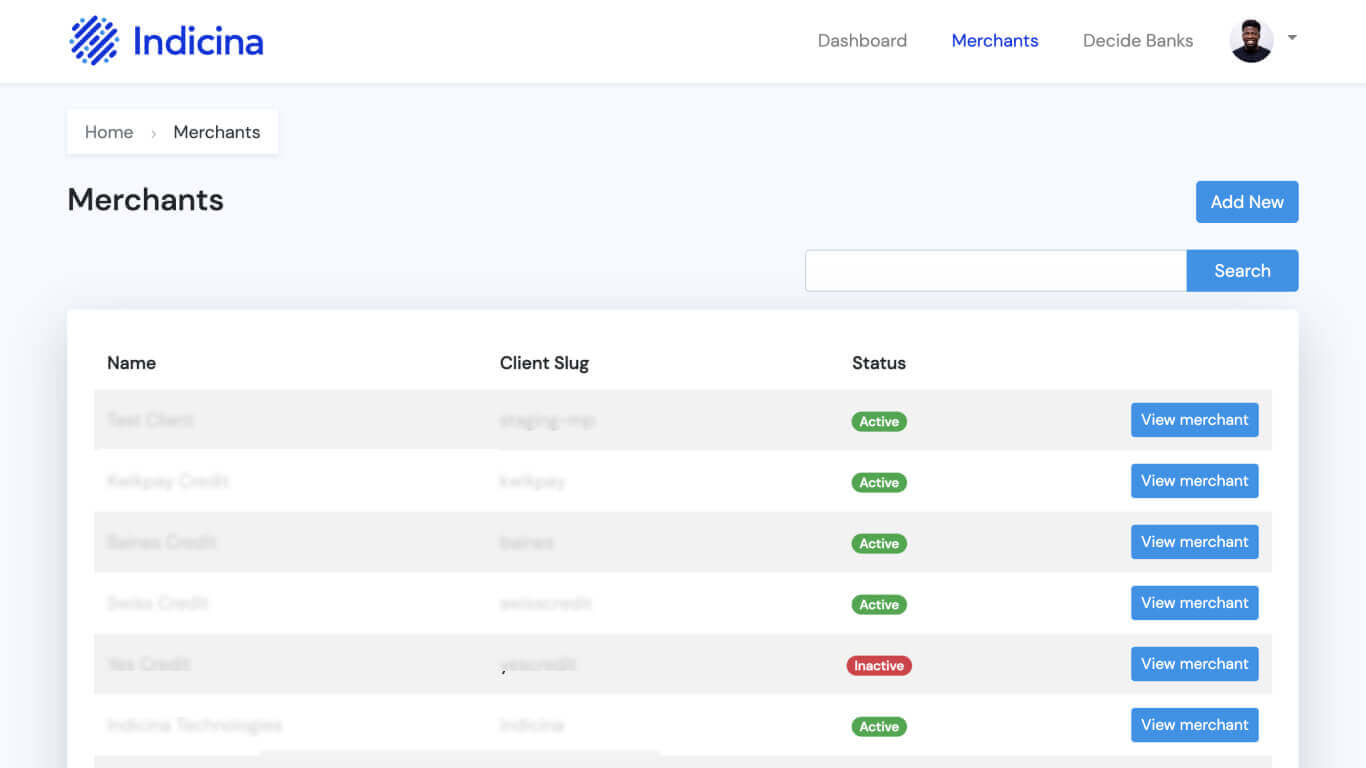Viewport: 1366px width, 768px height.
Task: Click the Active badge in first row
Action: (878, 422)
